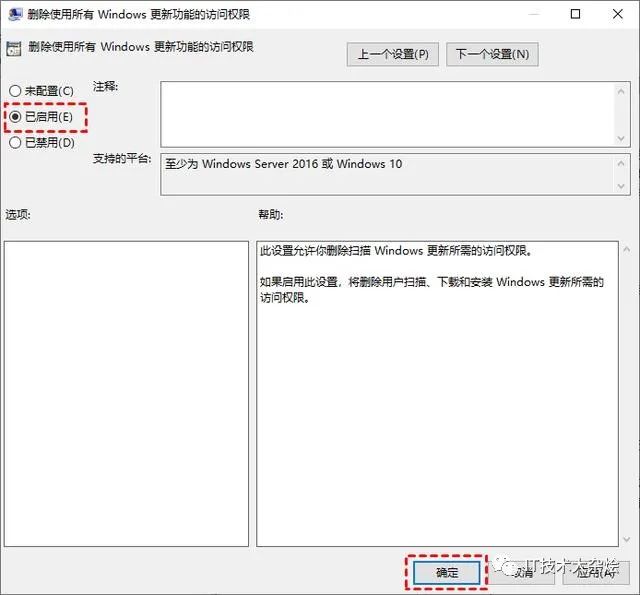Click the 帮助: label
The image size is (640, 595).
pos(271,214)
